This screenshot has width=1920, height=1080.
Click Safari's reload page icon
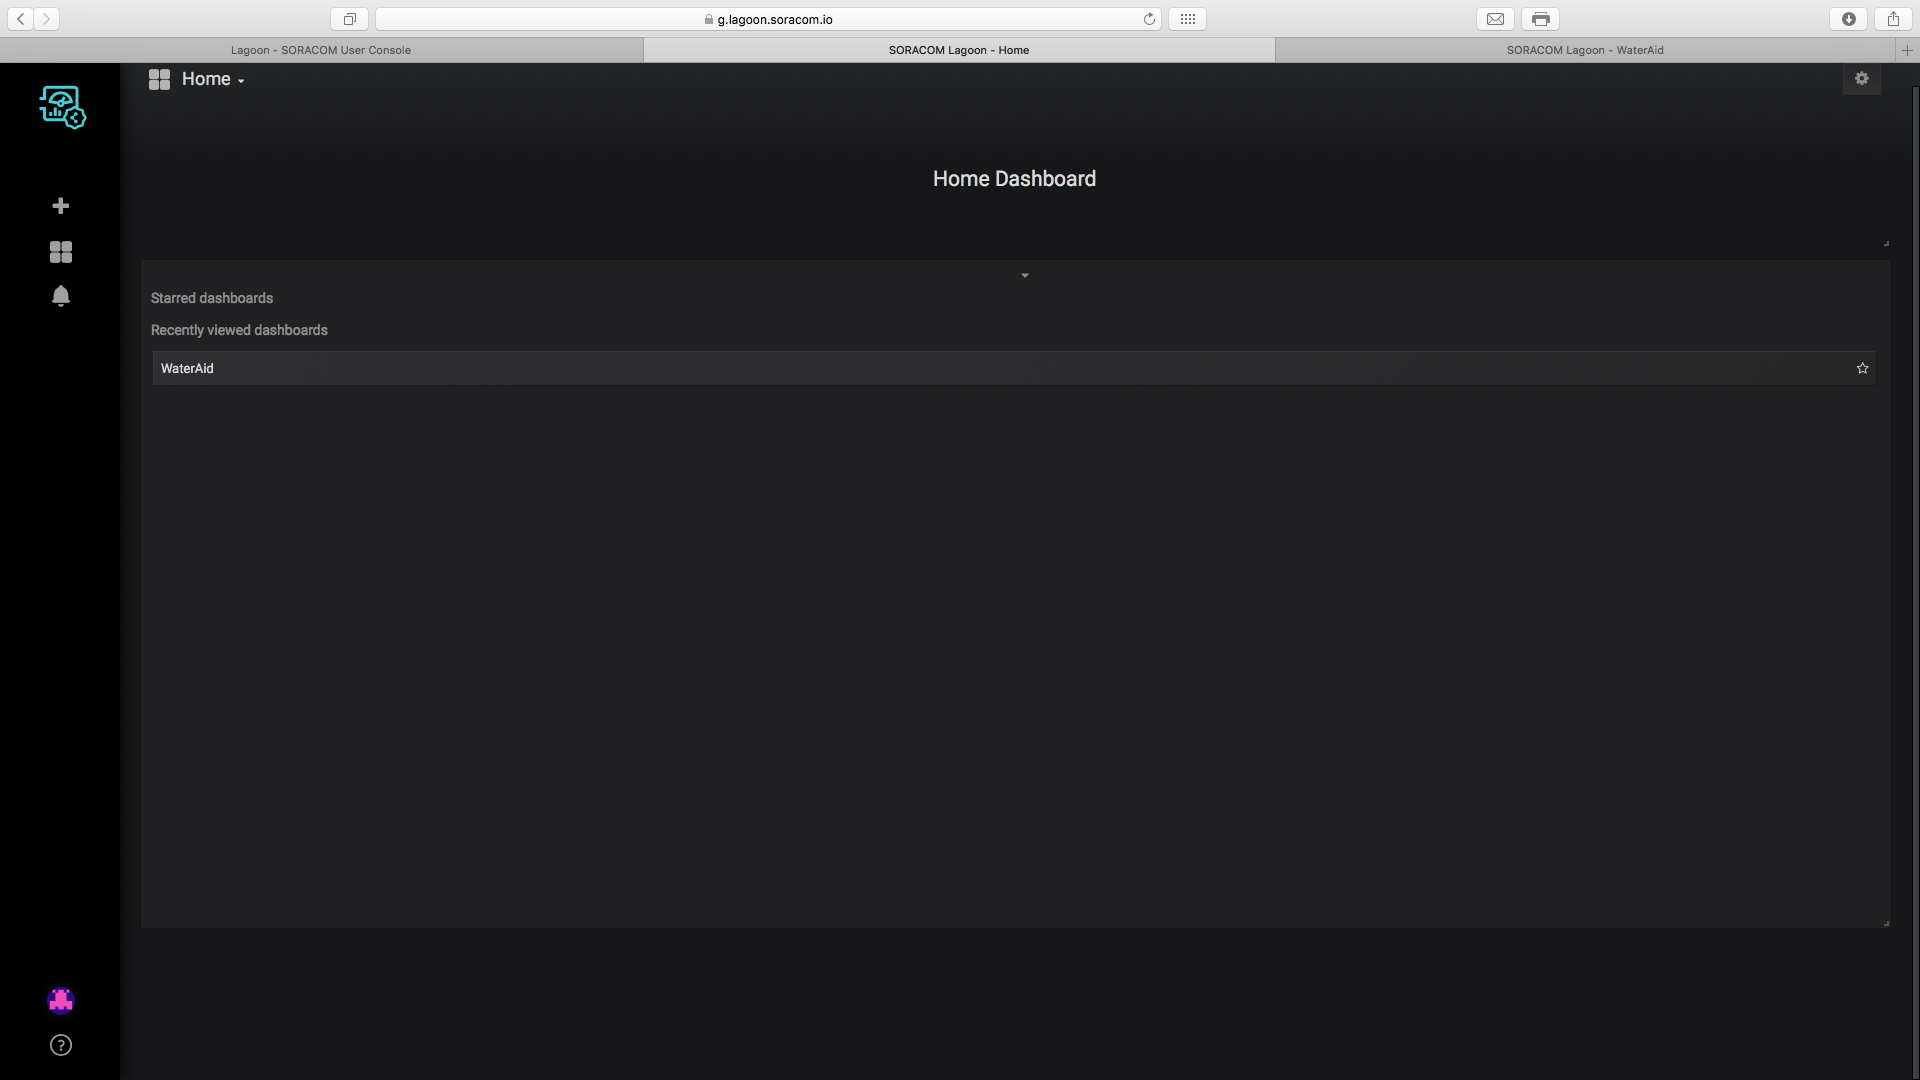pos(1149,19)
